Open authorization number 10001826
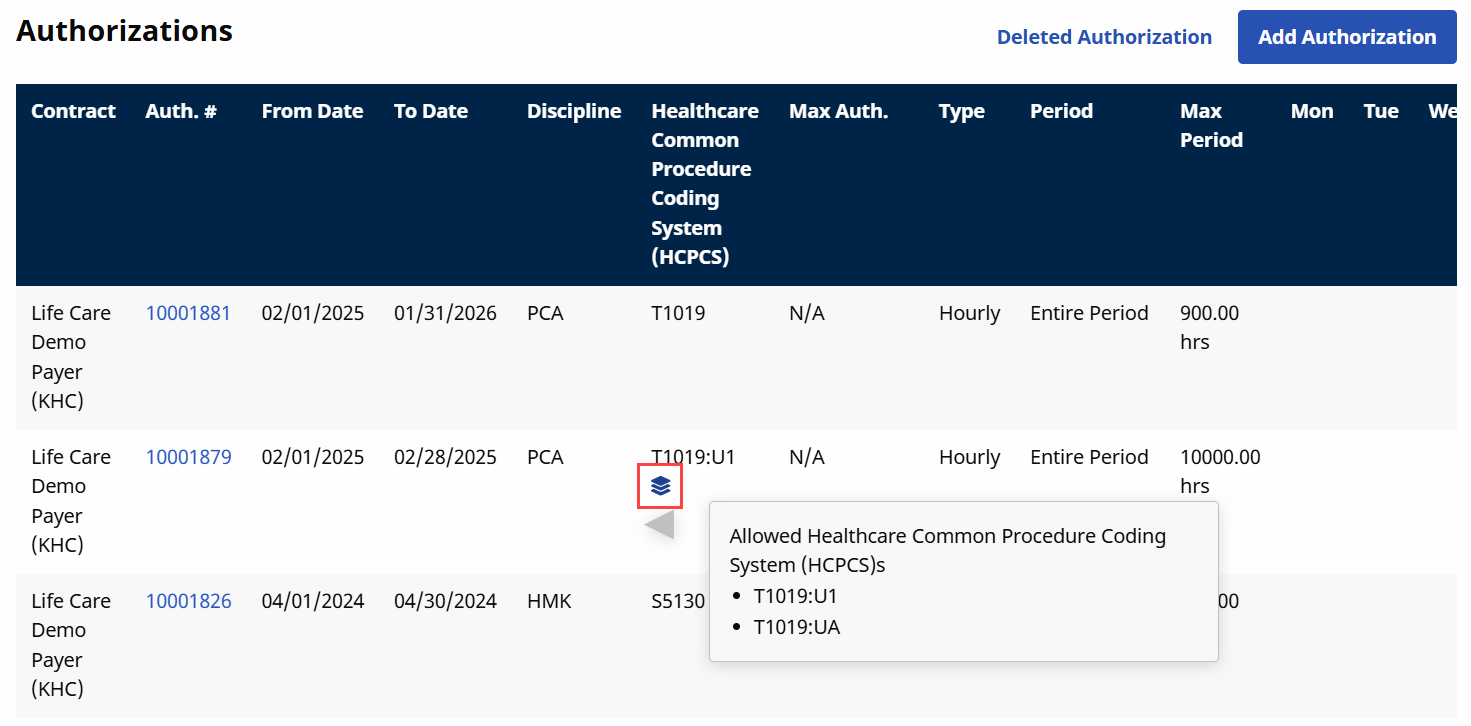The image size is (1471, 726). (188, 601)
